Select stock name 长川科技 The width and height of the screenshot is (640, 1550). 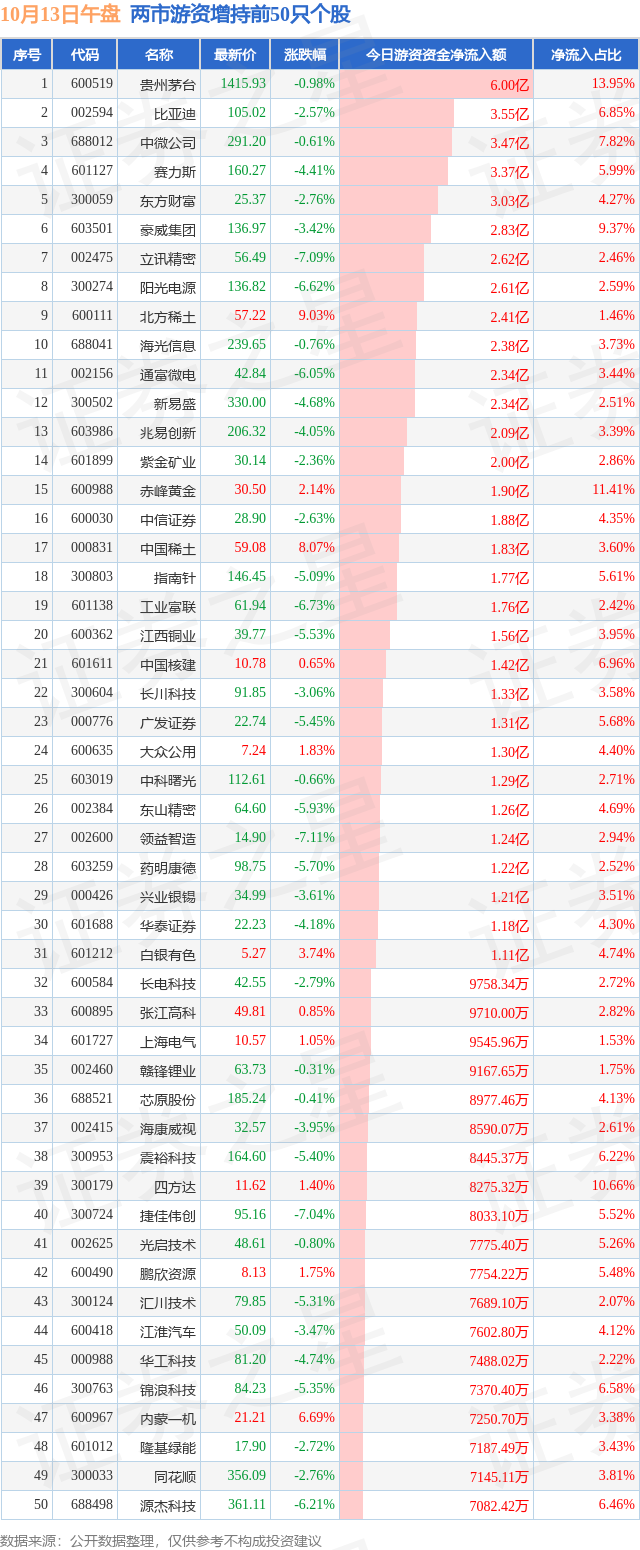coord(168,693)
